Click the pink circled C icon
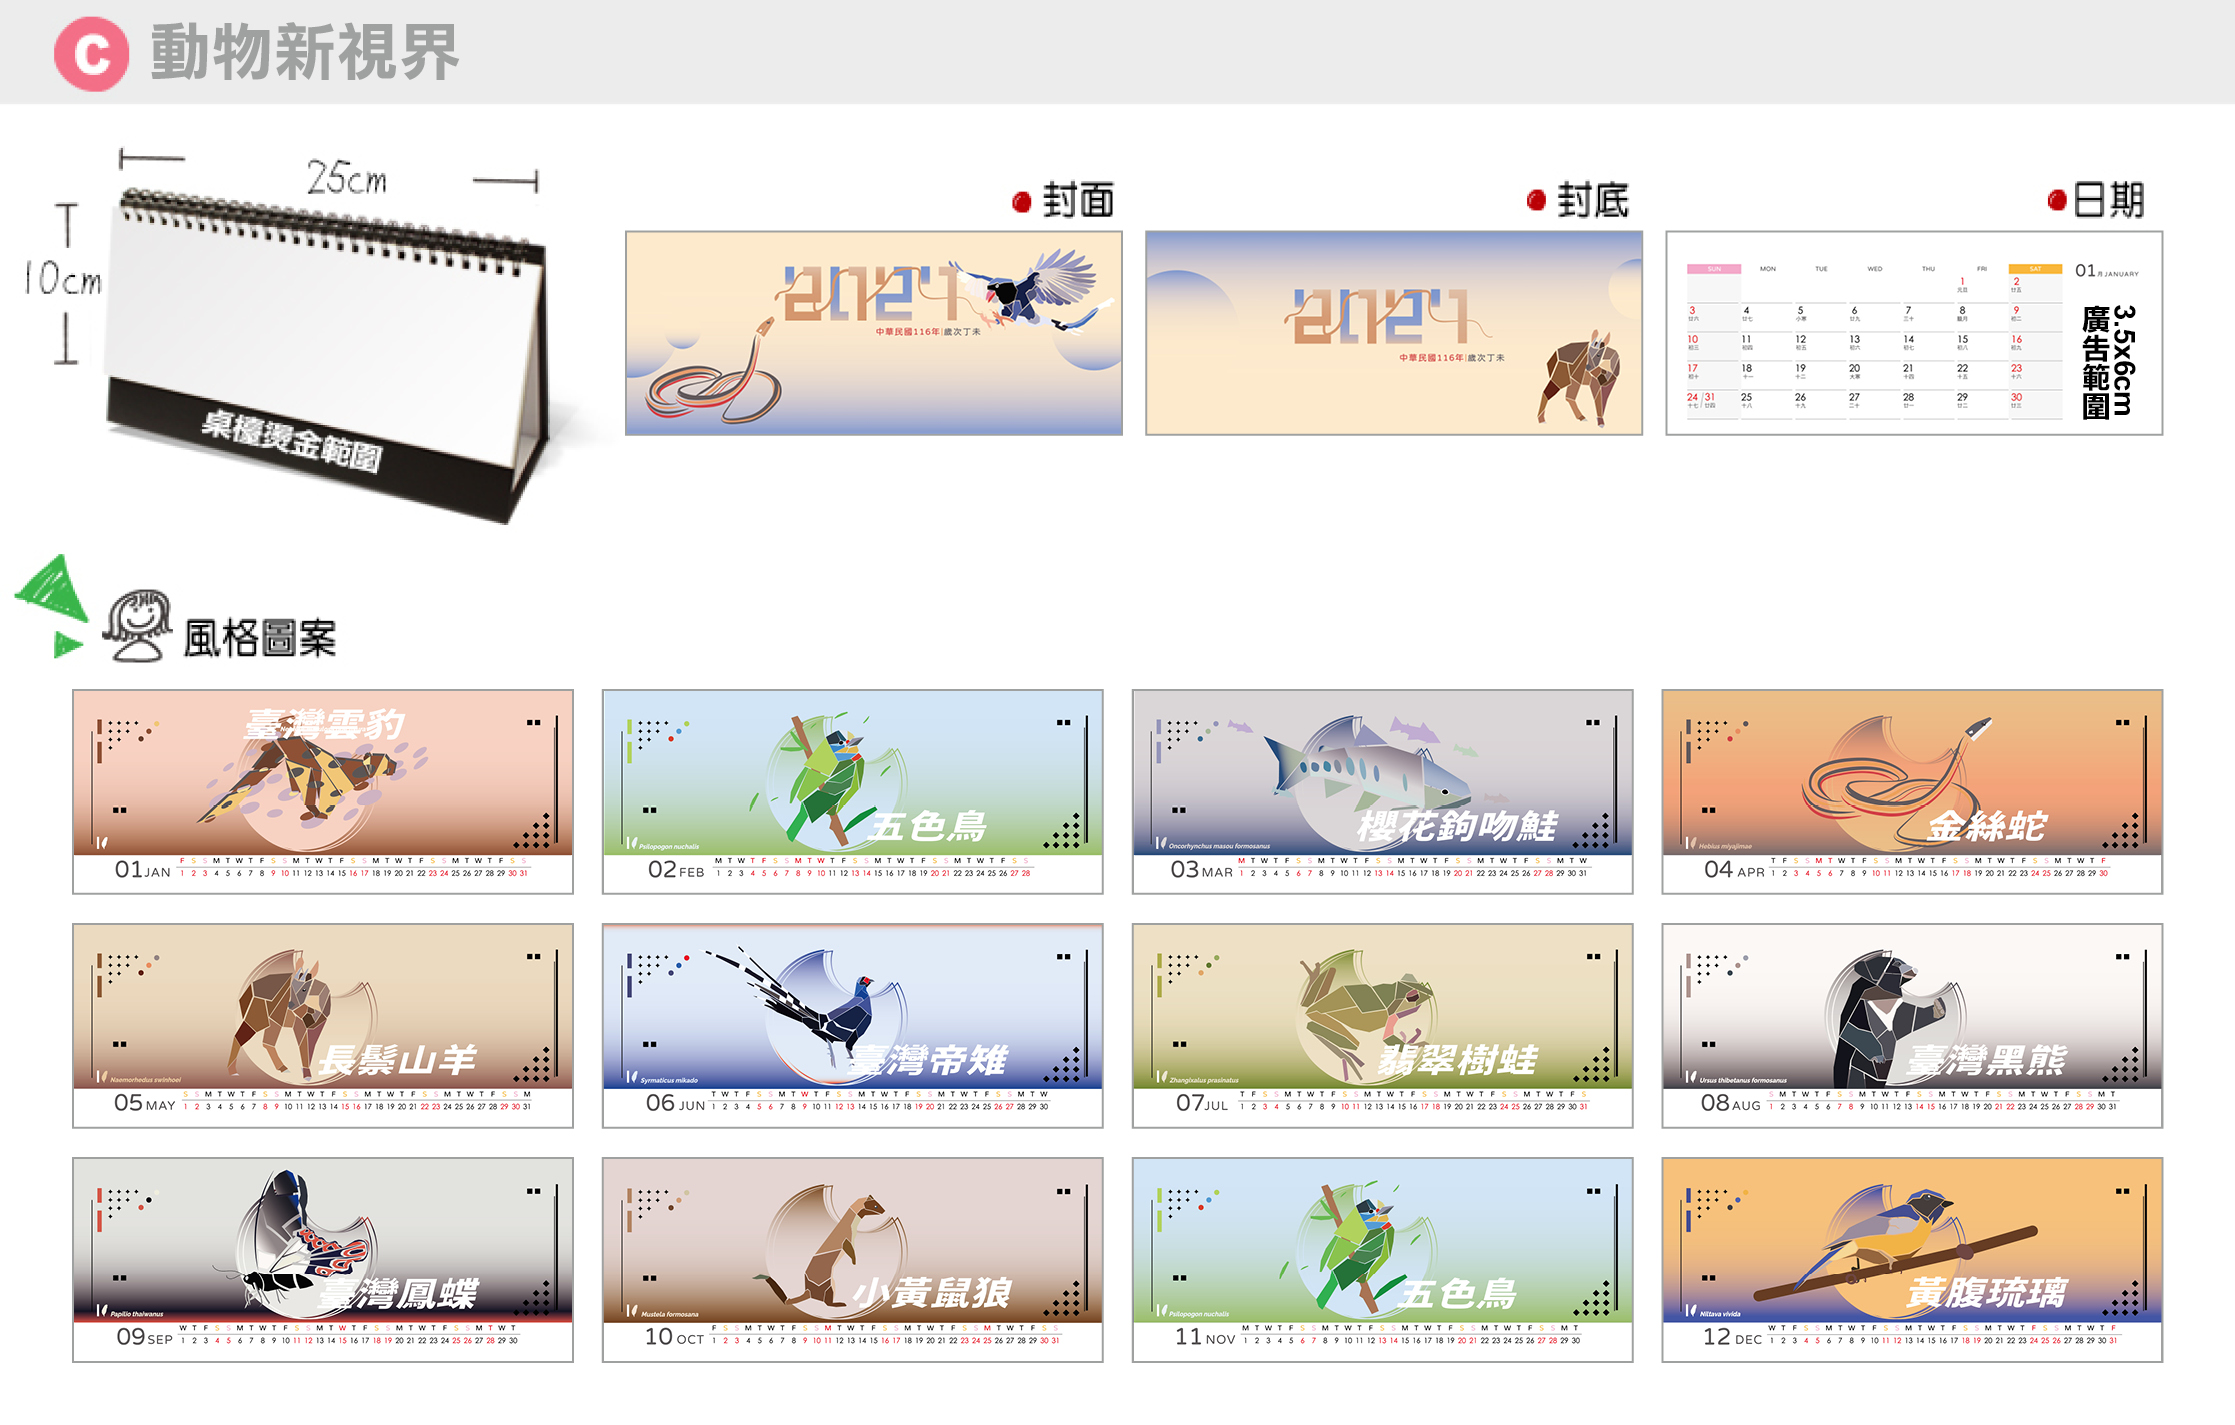 click(91, 54)
